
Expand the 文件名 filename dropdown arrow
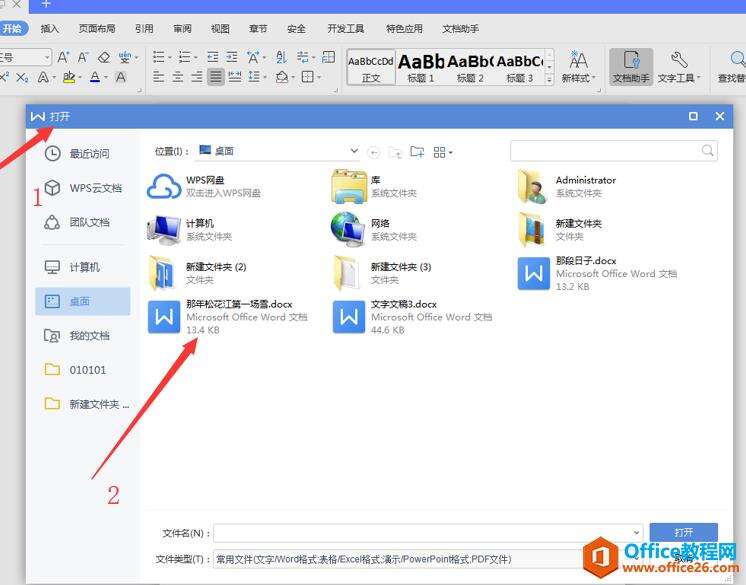click(636, 533)
